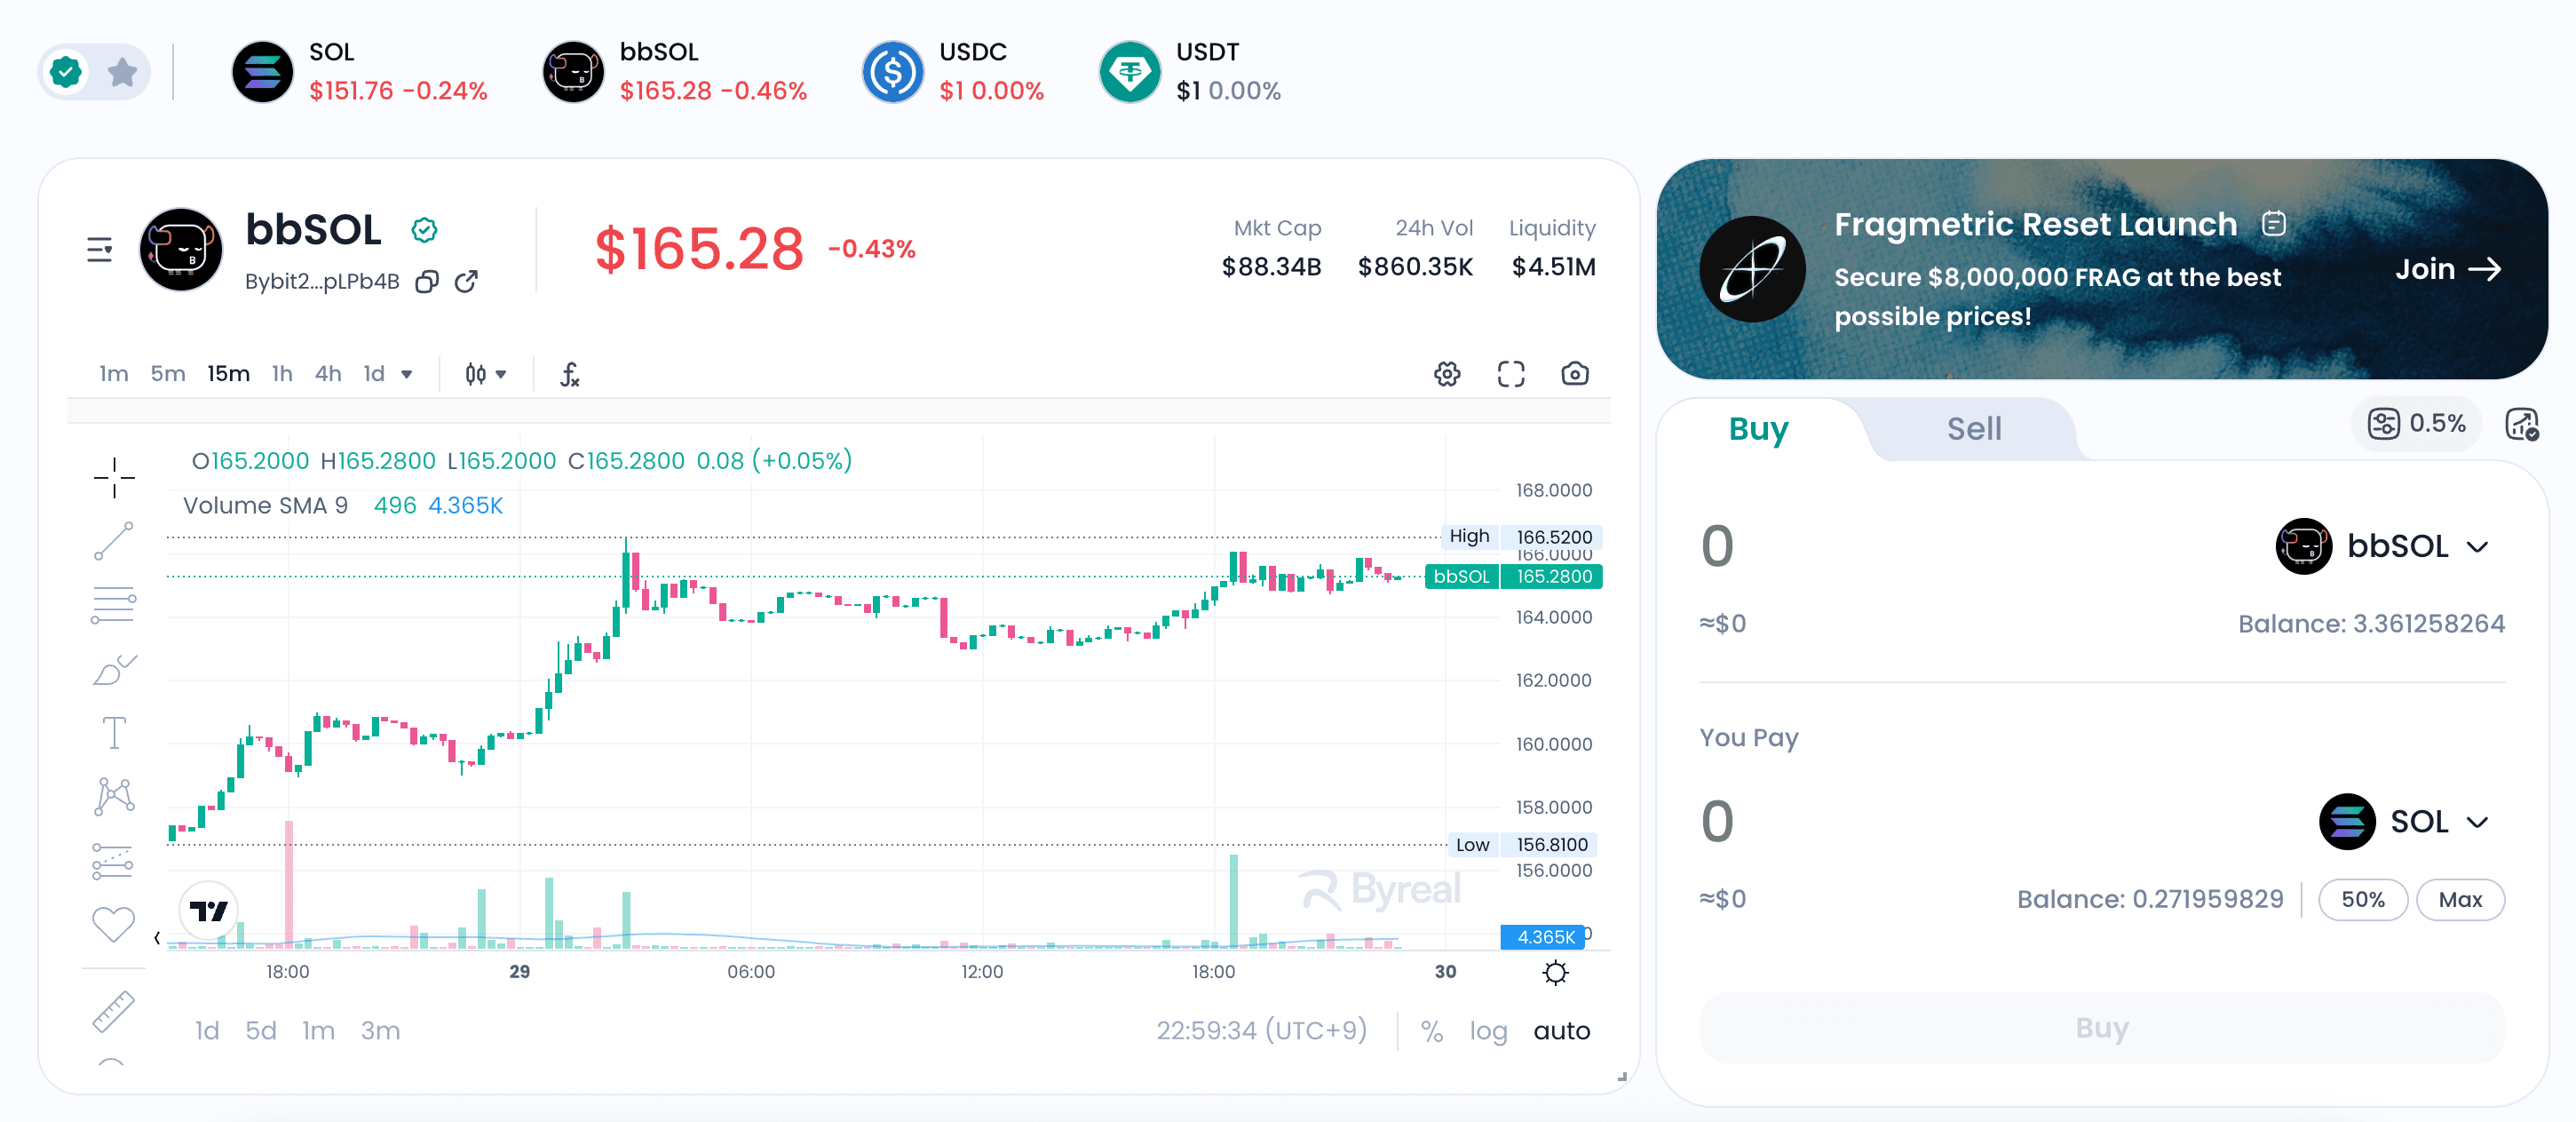The height and width of the screenshot is (1122, 2576).
Task: Select the text annotation tool
Action: pos(114,733)
